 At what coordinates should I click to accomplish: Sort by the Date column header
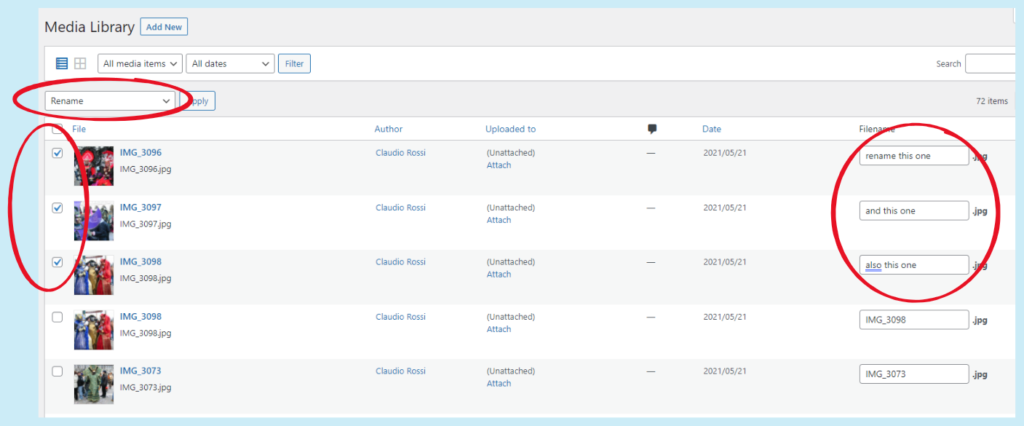click(x=712, y=129)
